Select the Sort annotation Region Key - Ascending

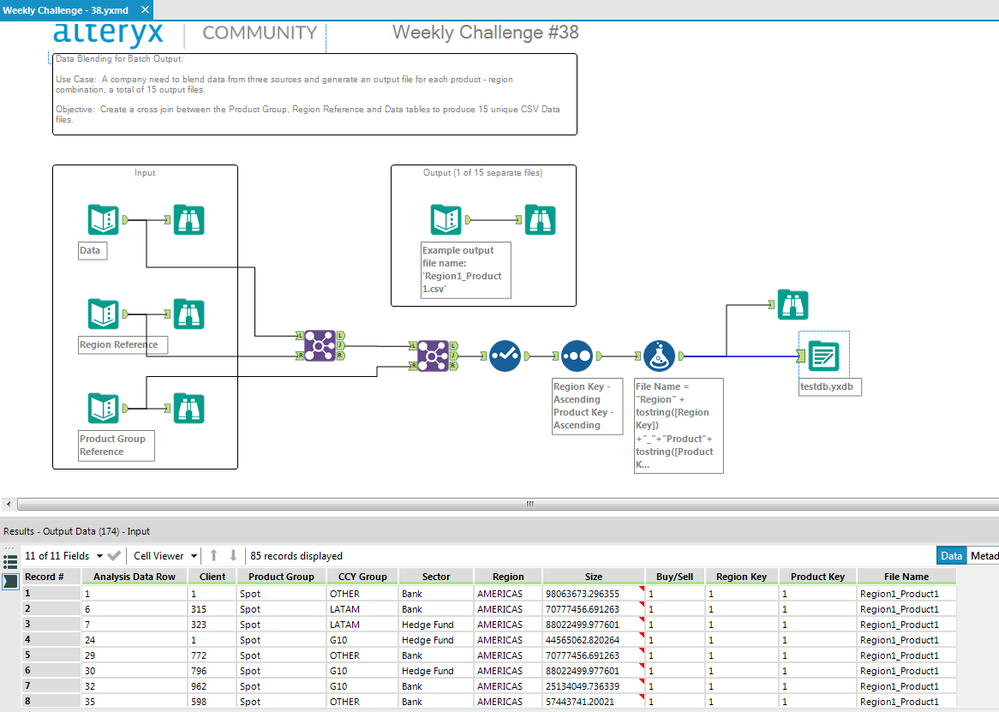(587, 406)
